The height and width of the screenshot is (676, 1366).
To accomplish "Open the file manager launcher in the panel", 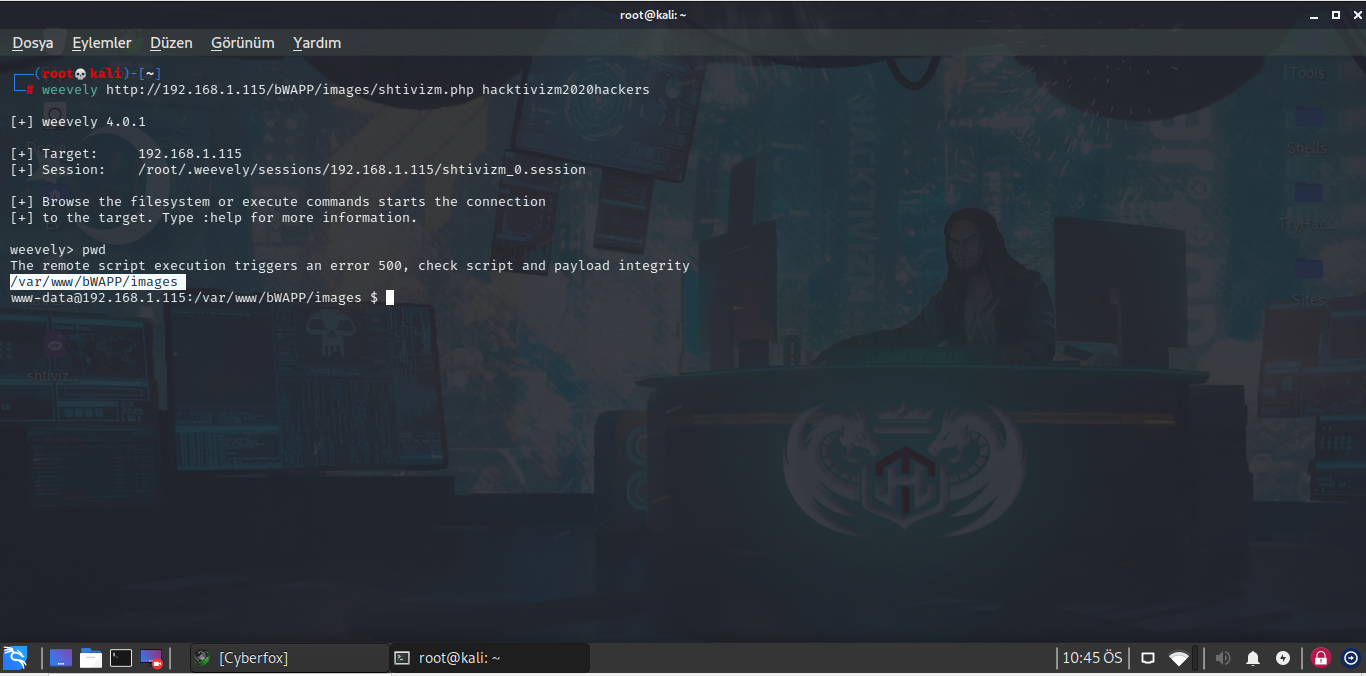I will point(91,657).
